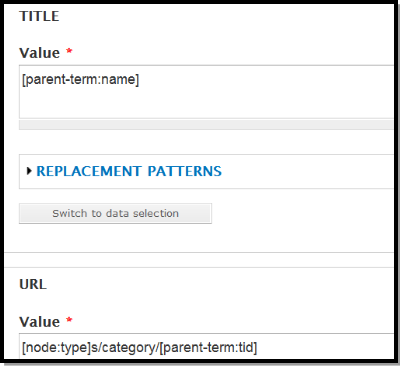Click the Value label under URL
401x366 pixels.
click(x=40, y=322)
